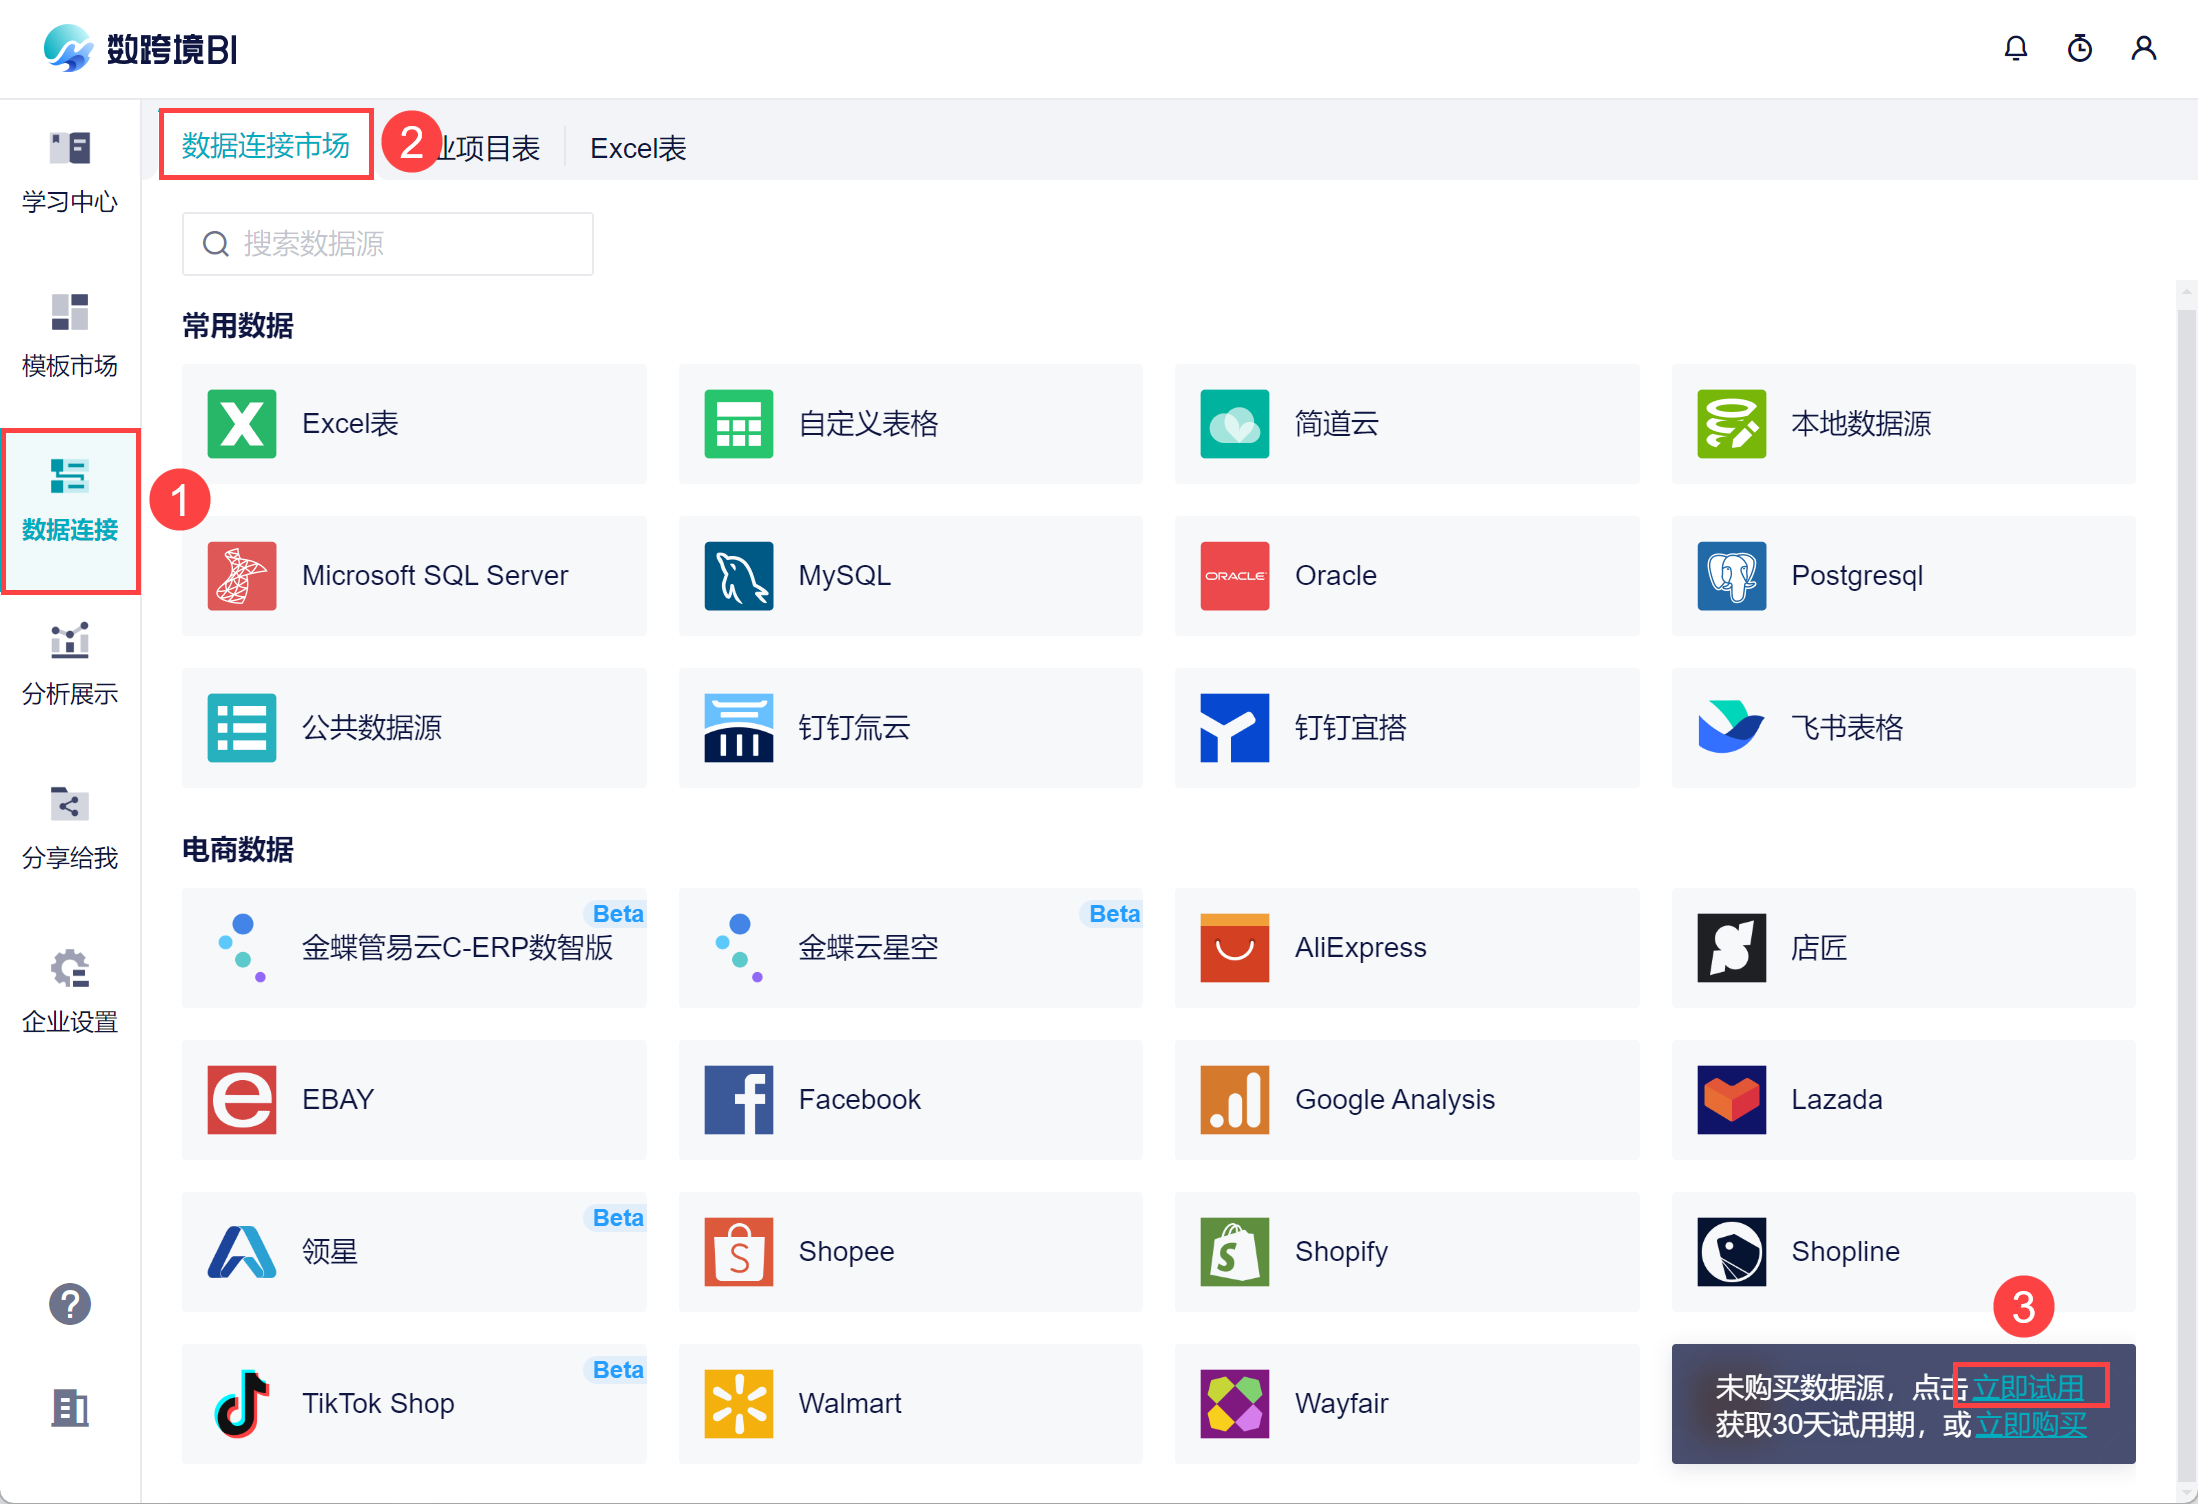The height and width of the screenshot is (1504, 2198).
Task: Switch to the Excel表 tab
Action: click(638, 149)
